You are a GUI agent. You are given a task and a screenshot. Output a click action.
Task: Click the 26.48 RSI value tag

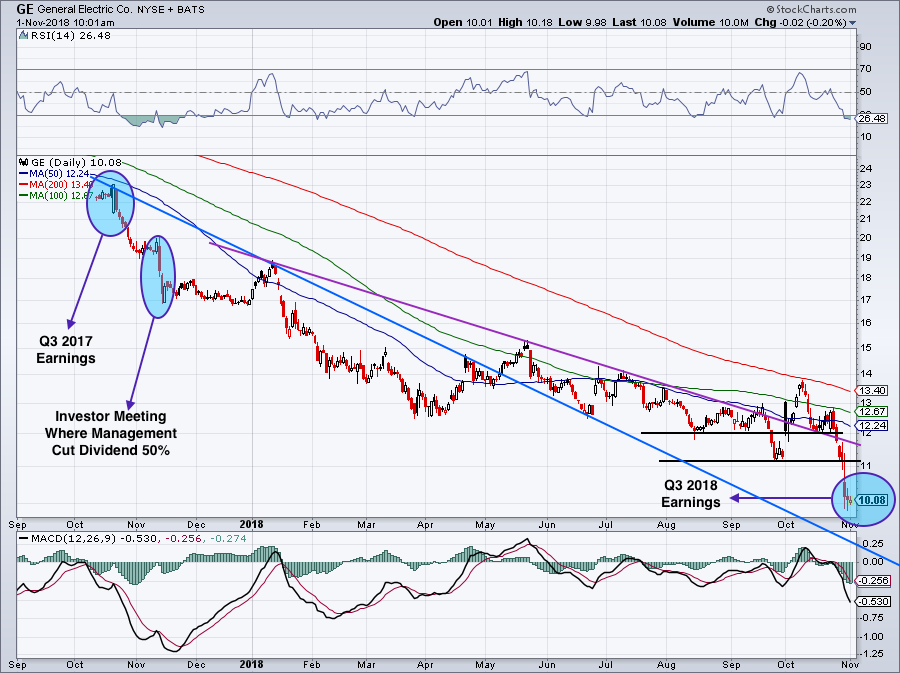click(872, 119)
